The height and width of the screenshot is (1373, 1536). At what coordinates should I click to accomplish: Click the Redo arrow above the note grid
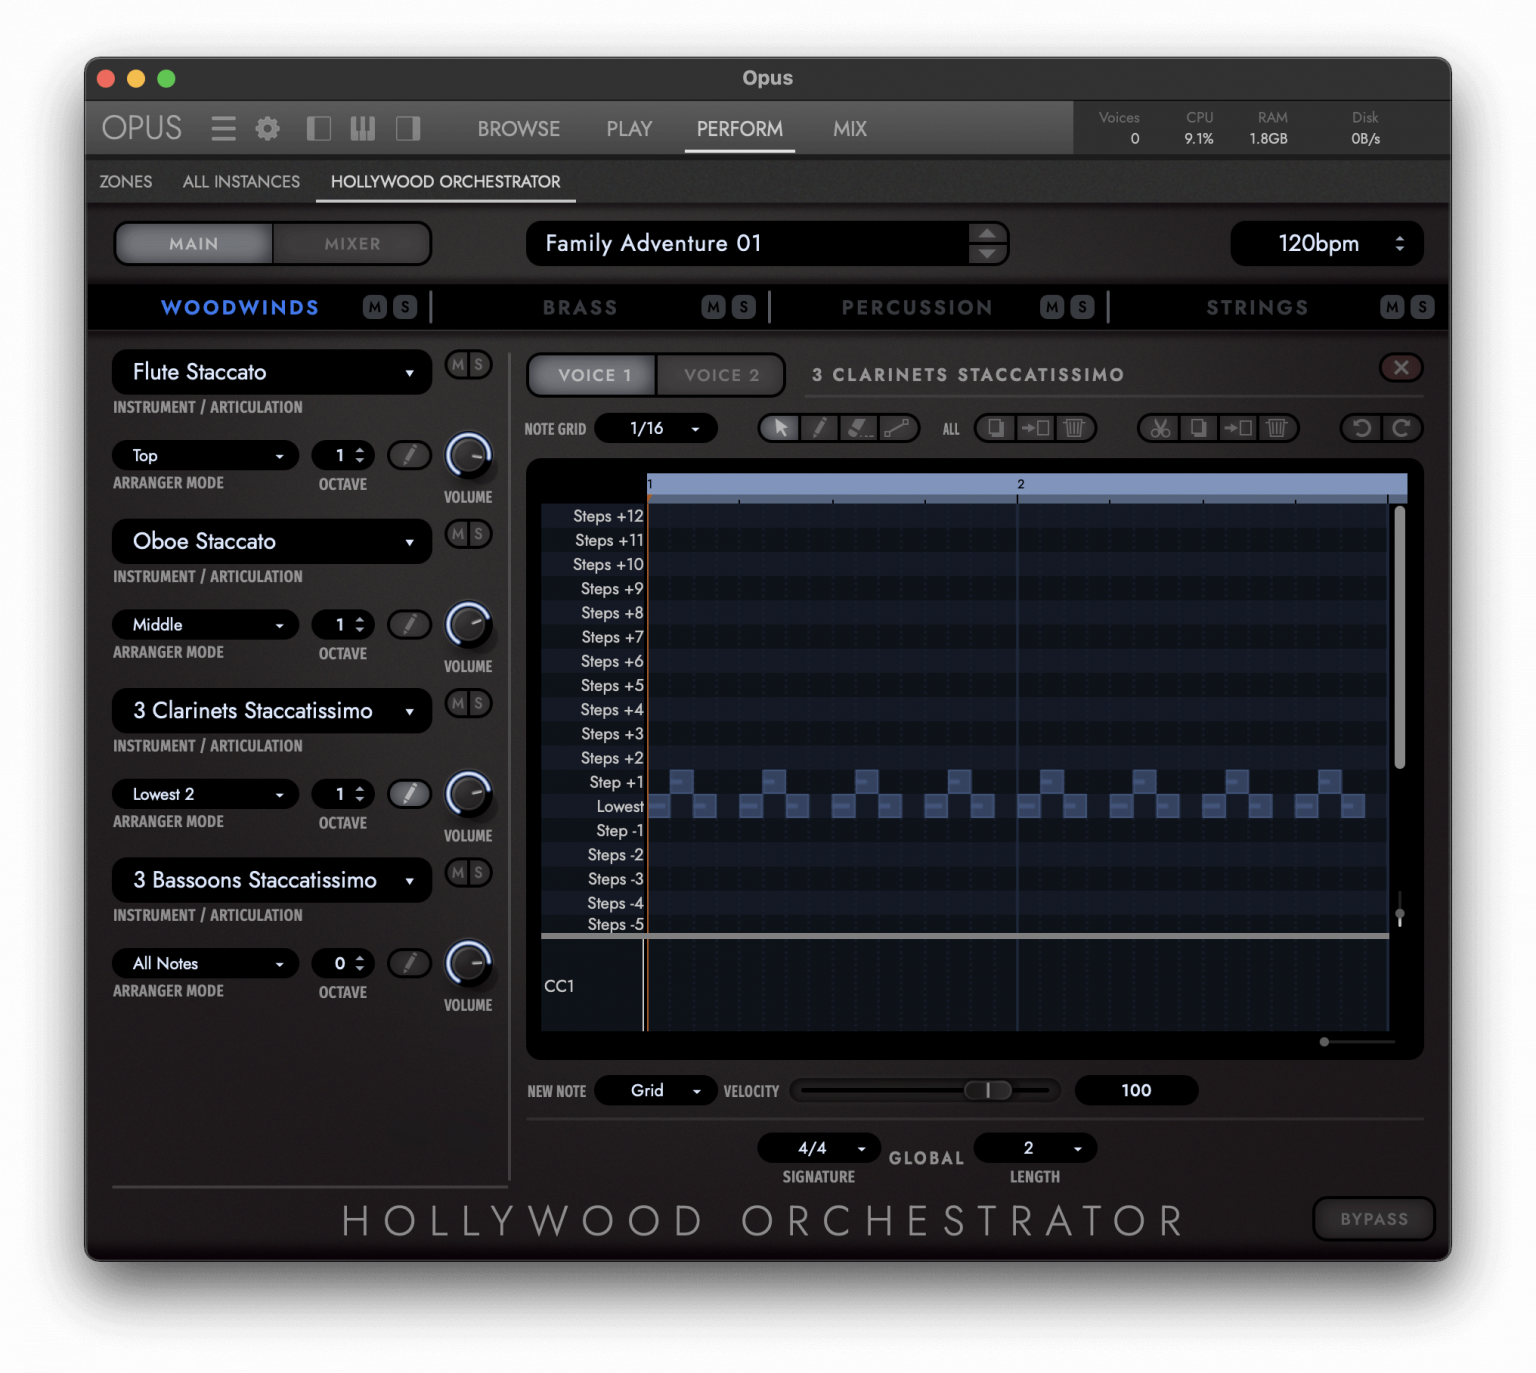click(x=1402, y=428)
